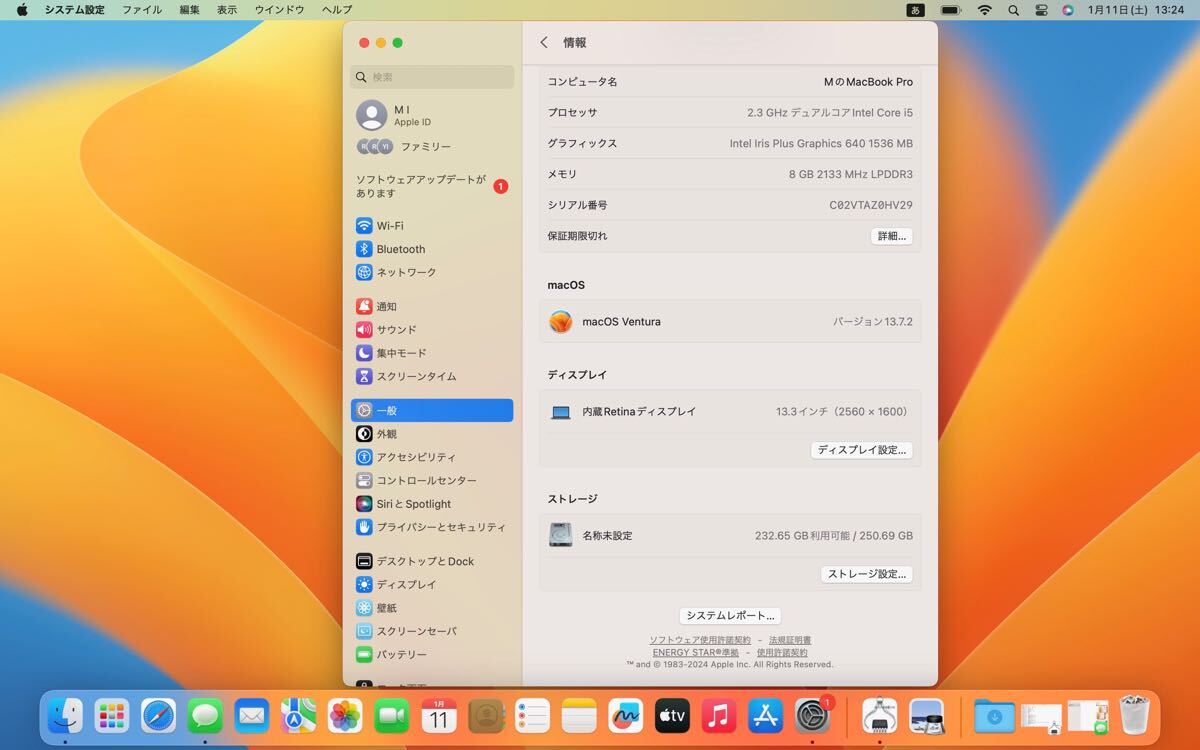Open プライバシーとセキュリティ settings
The height and width of the screenshot is (750, 1200).
432,527
